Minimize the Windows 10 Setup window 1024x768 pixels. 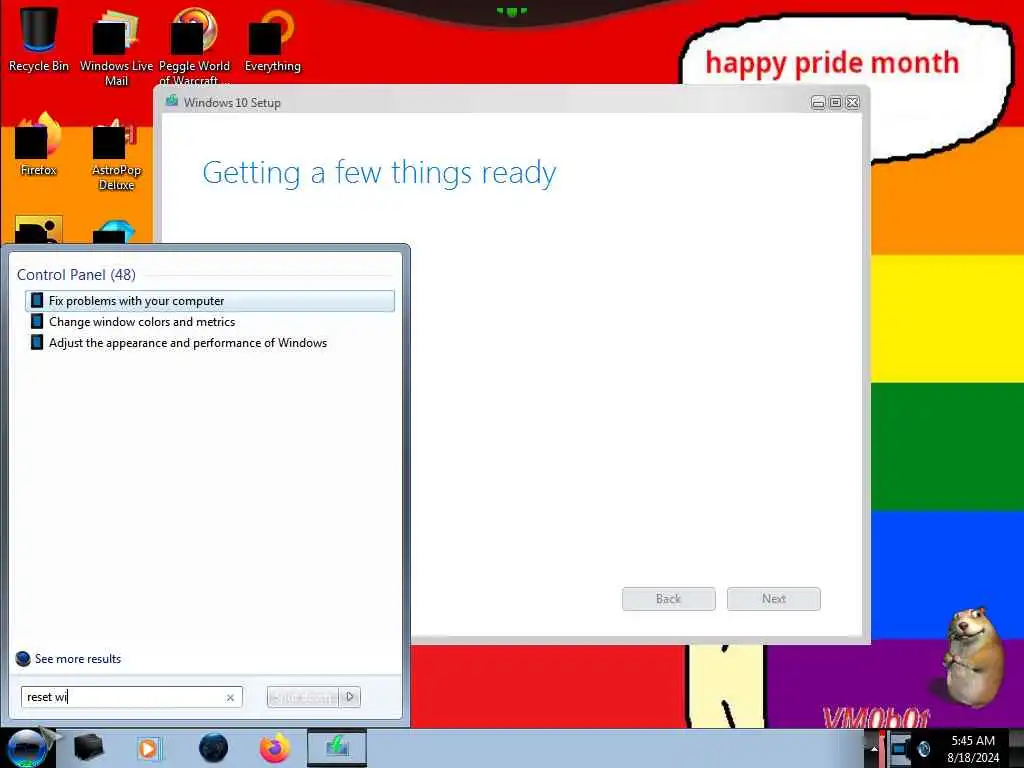(818, 103)
